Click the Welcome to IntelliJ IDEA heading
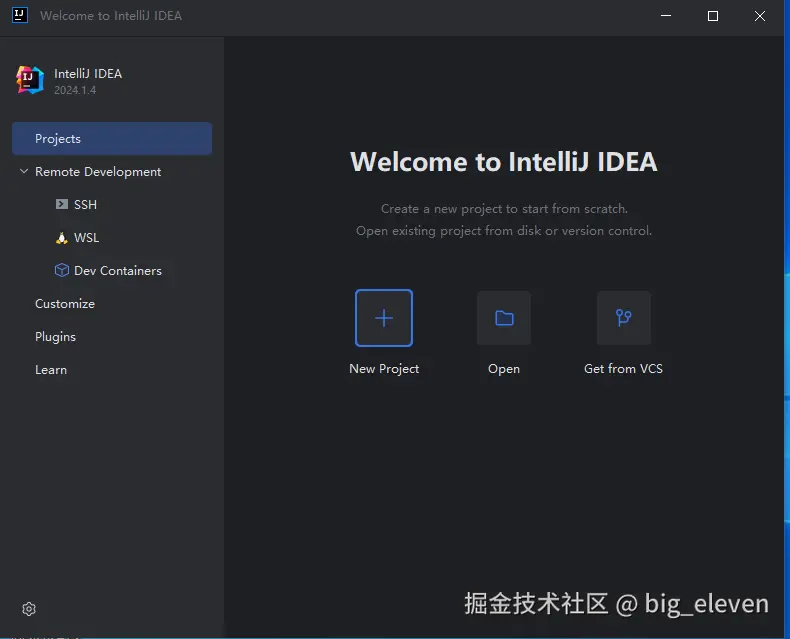The height and width of the screenshot is (639, 790). tap(504, 162)
